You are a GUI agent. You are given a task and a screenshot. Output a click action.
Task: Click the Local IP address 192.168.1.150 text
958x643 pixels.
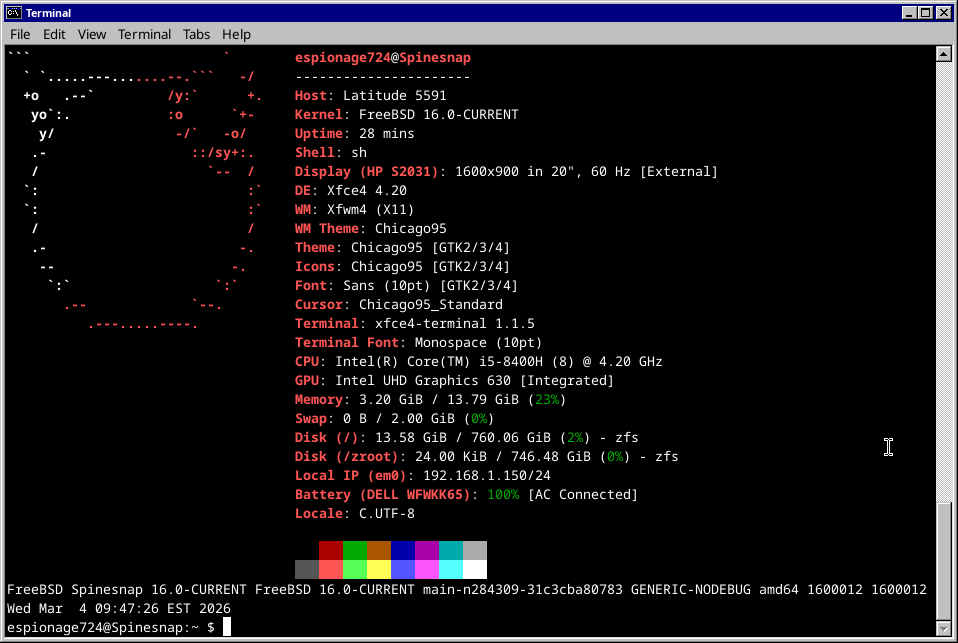[483, 475]
